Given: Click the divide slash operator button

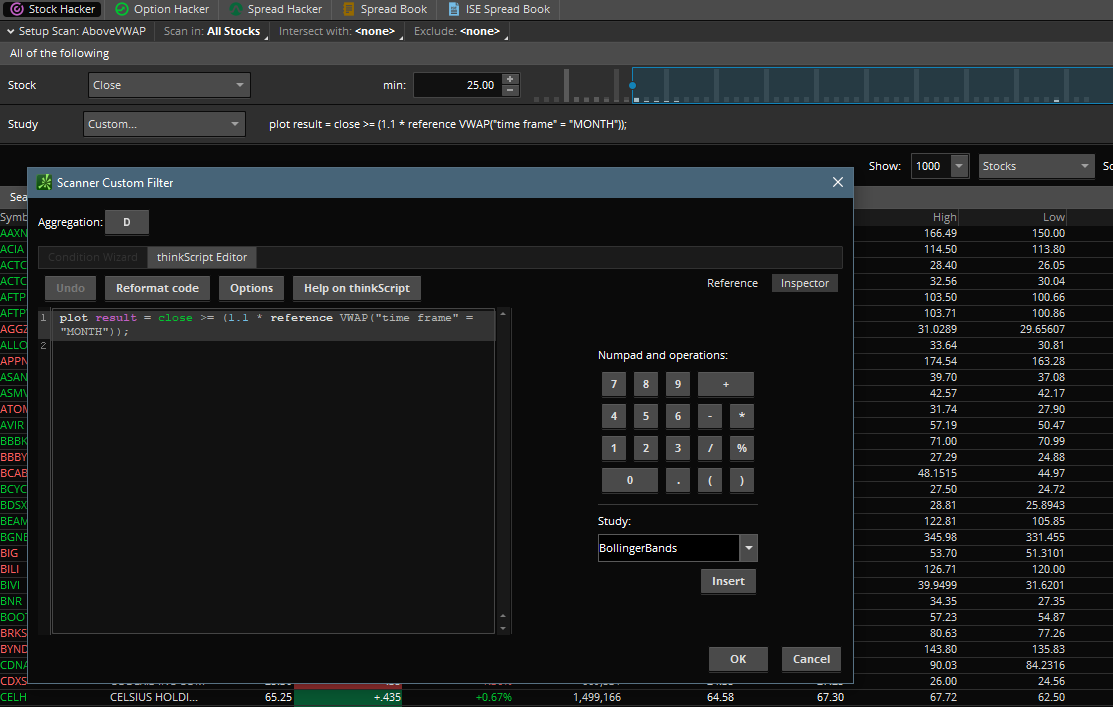Looking at the screenshot, I should (x=710, y=448).
